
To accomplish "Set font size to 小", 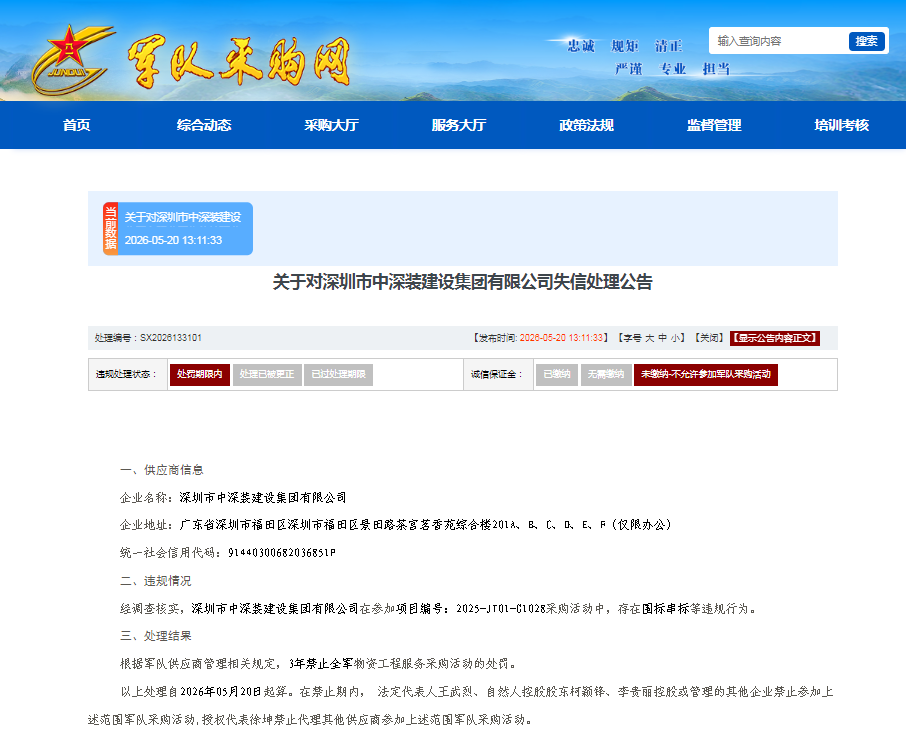I will [674, 338].
